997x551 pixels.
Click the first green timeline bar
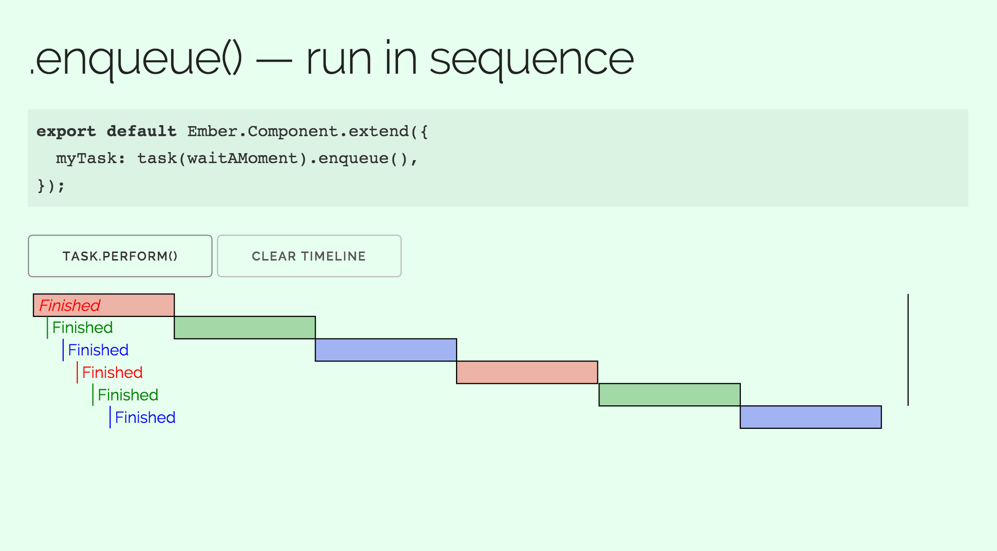245,327
